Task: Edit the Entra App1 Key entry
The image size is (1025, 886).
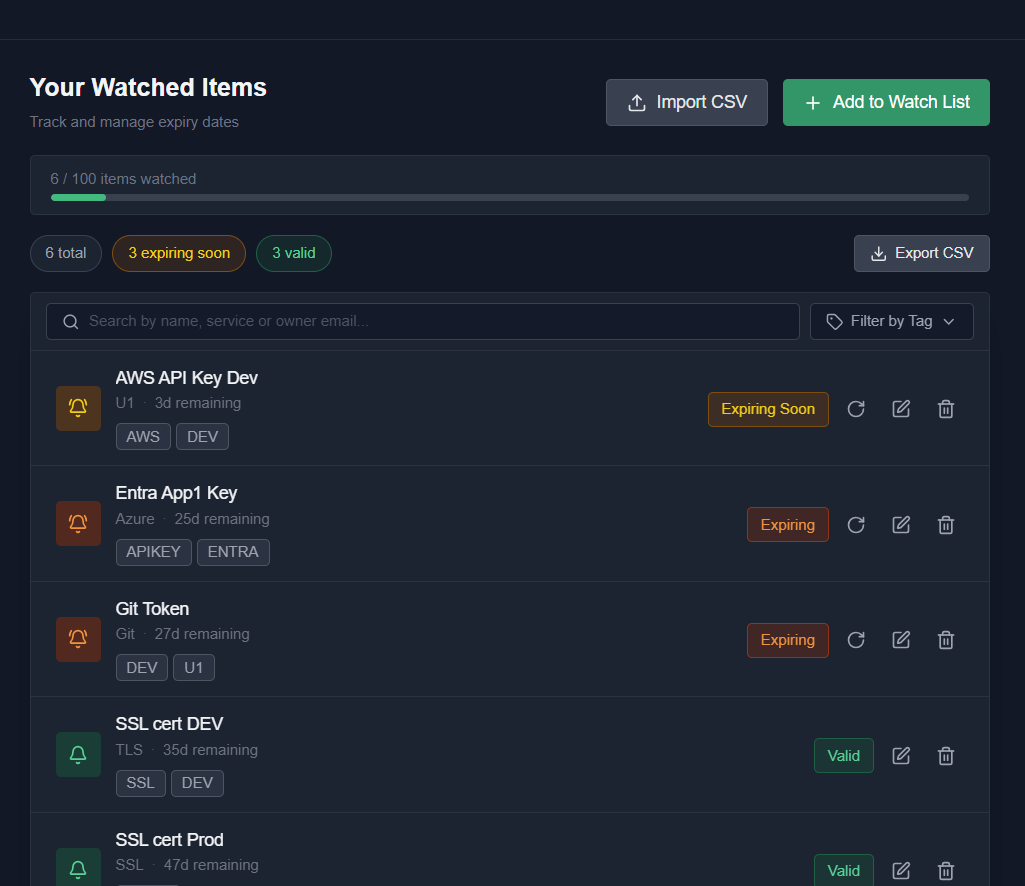Action: pos(900,524)
